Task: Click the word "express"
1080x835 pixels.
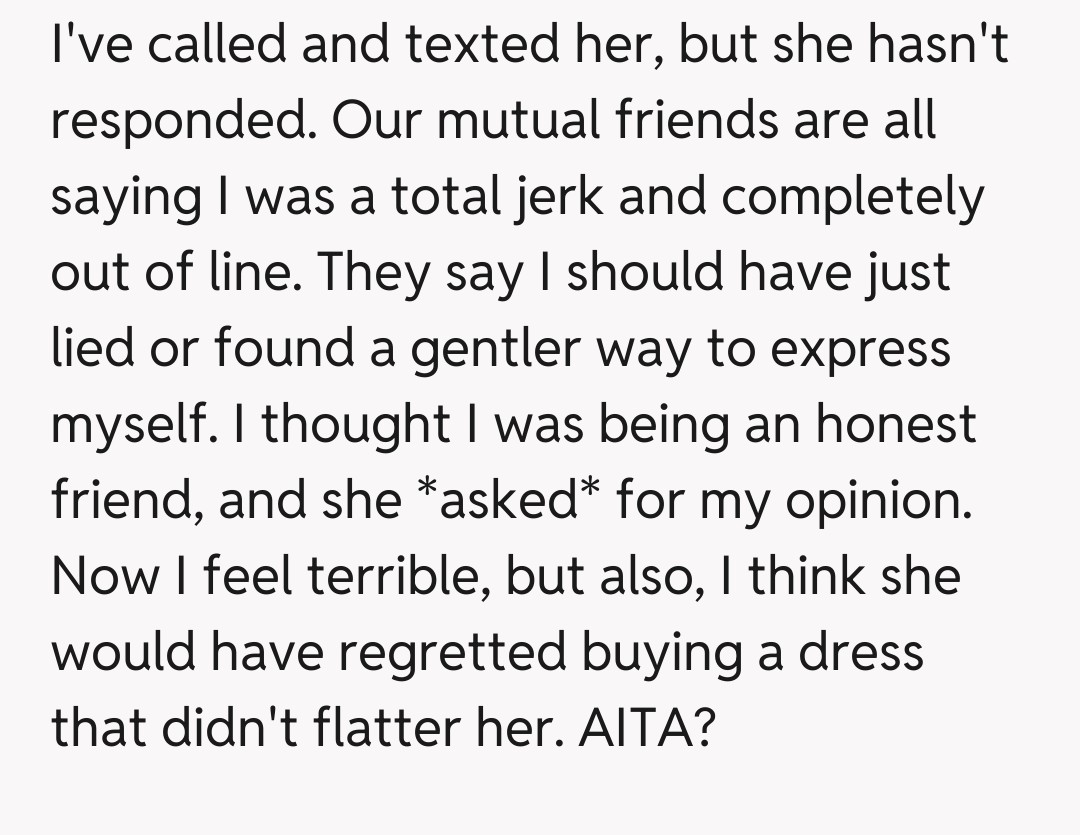Action: coord(859,349)
